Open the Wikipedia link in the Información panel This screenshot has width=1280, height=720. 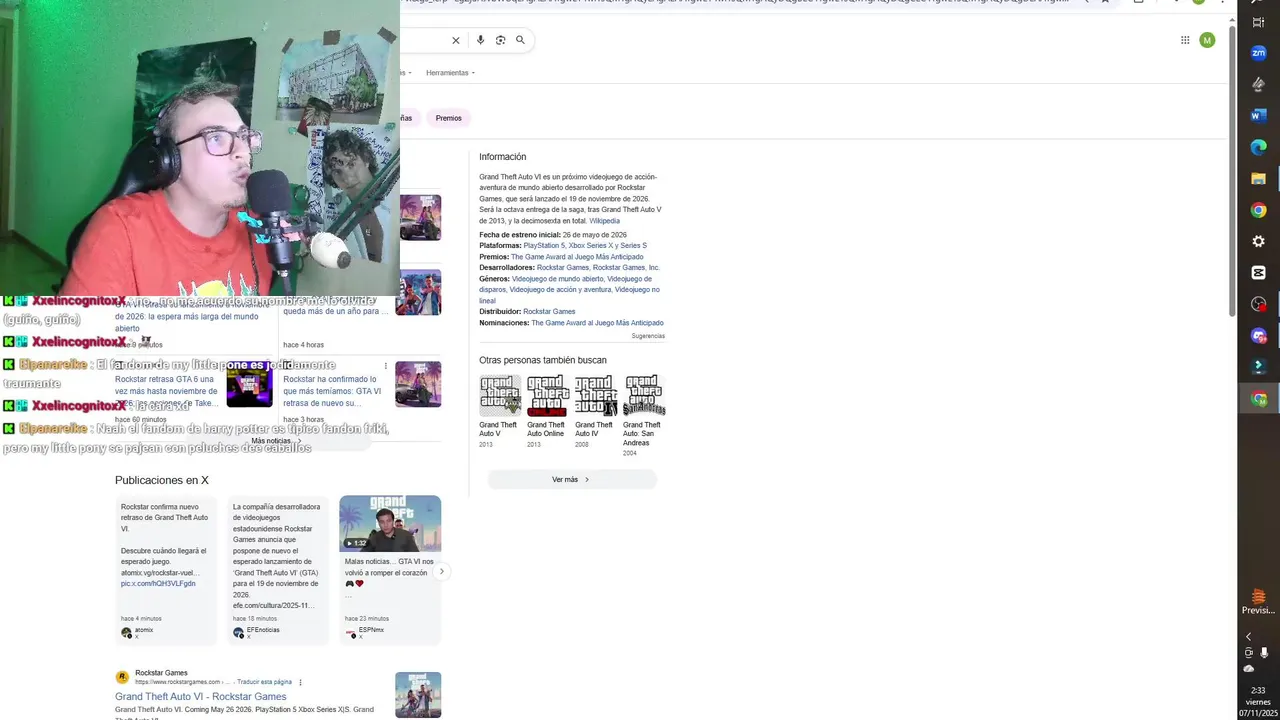click(604, 221)
